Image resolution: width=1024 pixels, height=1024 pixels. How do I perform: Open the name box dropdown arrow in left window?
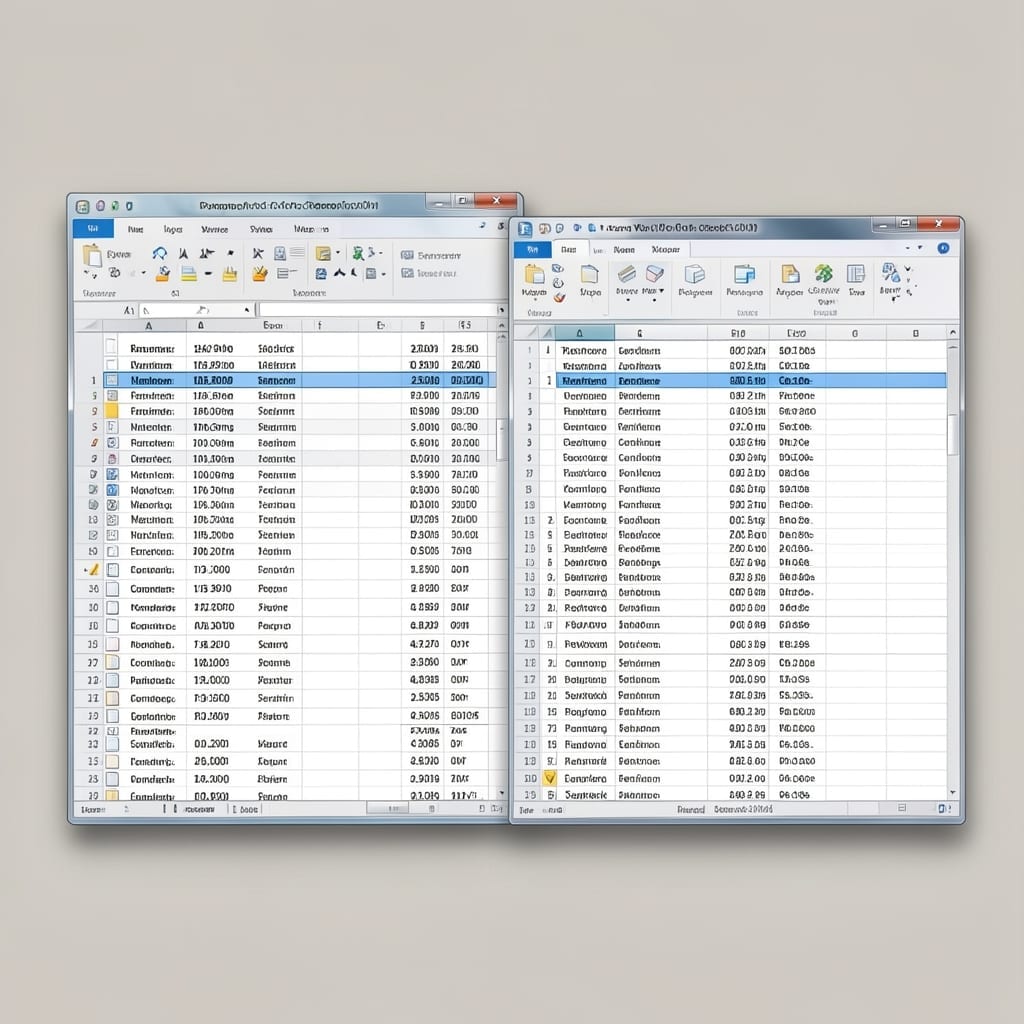coord(247,310)
